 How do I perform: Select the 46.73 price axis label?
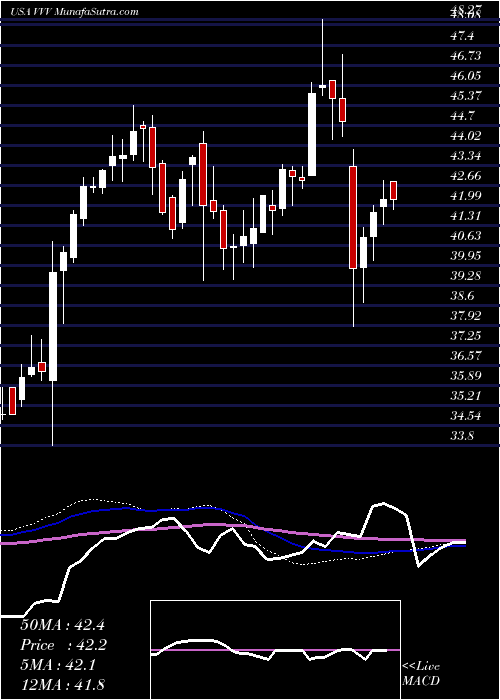click(x=467, y=56)
